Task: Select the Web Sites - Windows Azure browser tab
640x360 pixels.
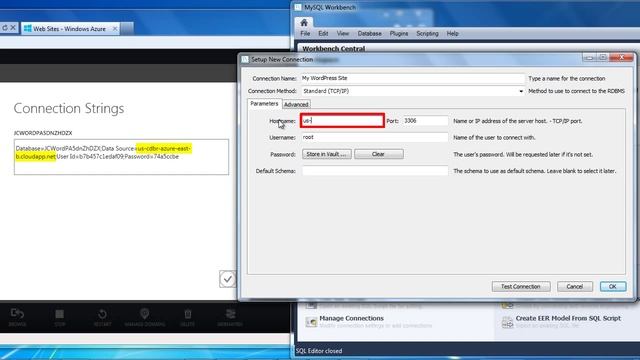Action: tap(69, 29)
